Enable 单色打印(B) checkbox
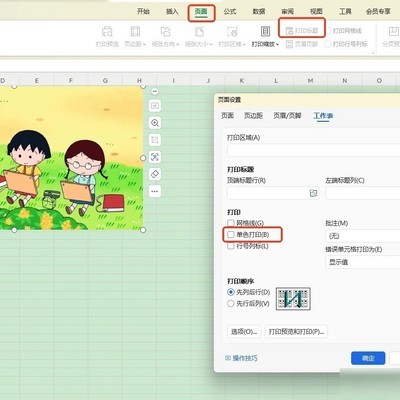 [231, 235]
